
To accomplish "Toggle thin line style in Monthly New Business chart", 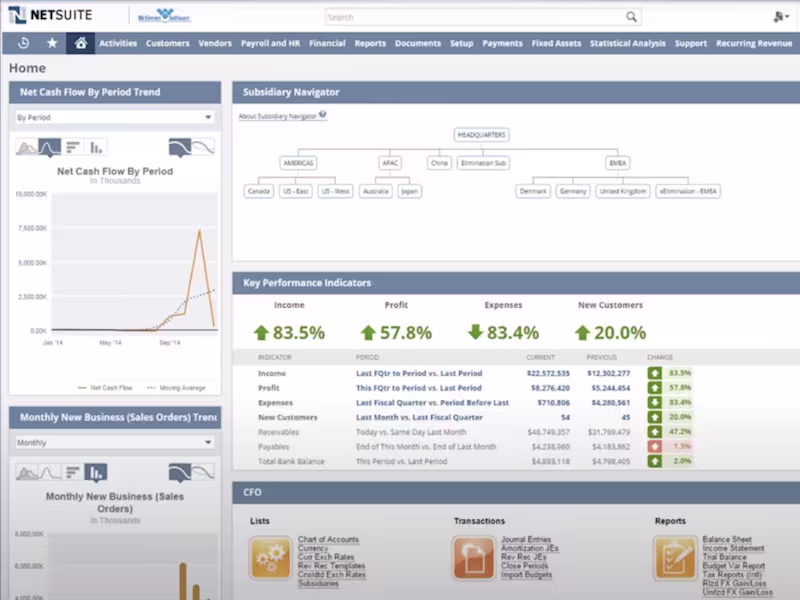I will coord(203,472).
